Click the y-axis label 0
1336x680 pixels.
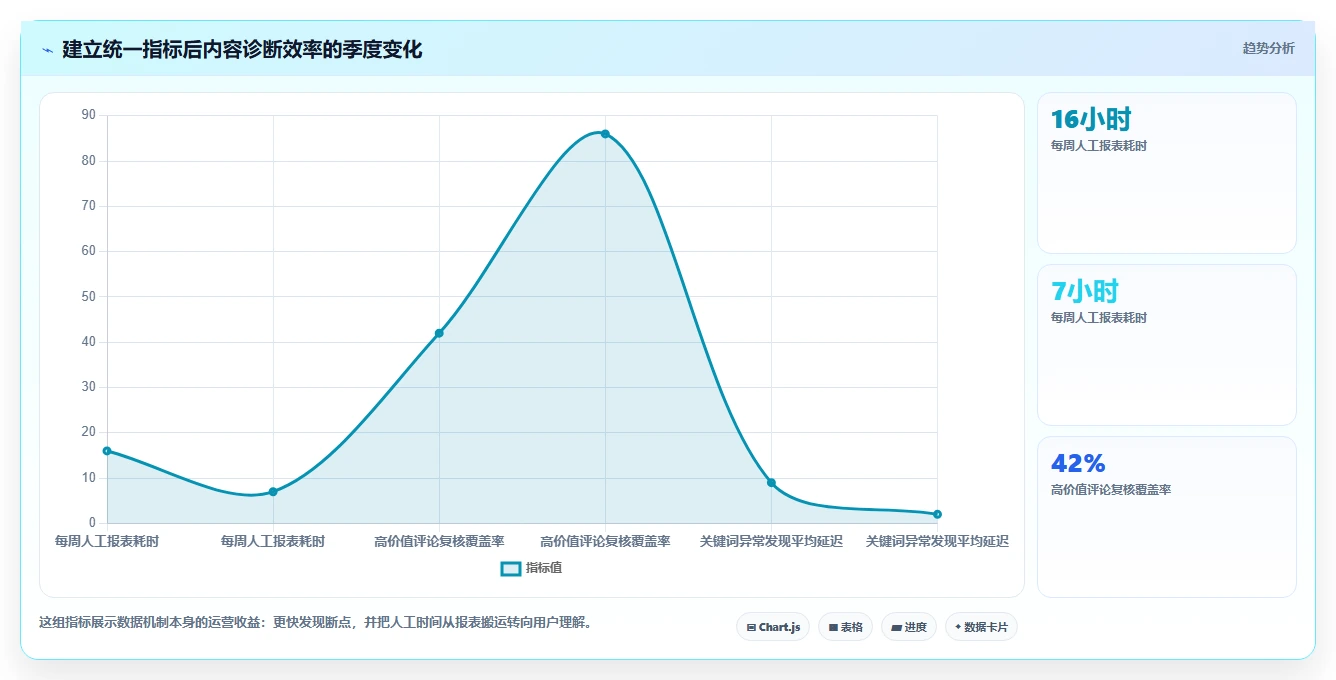pos(93,523)
